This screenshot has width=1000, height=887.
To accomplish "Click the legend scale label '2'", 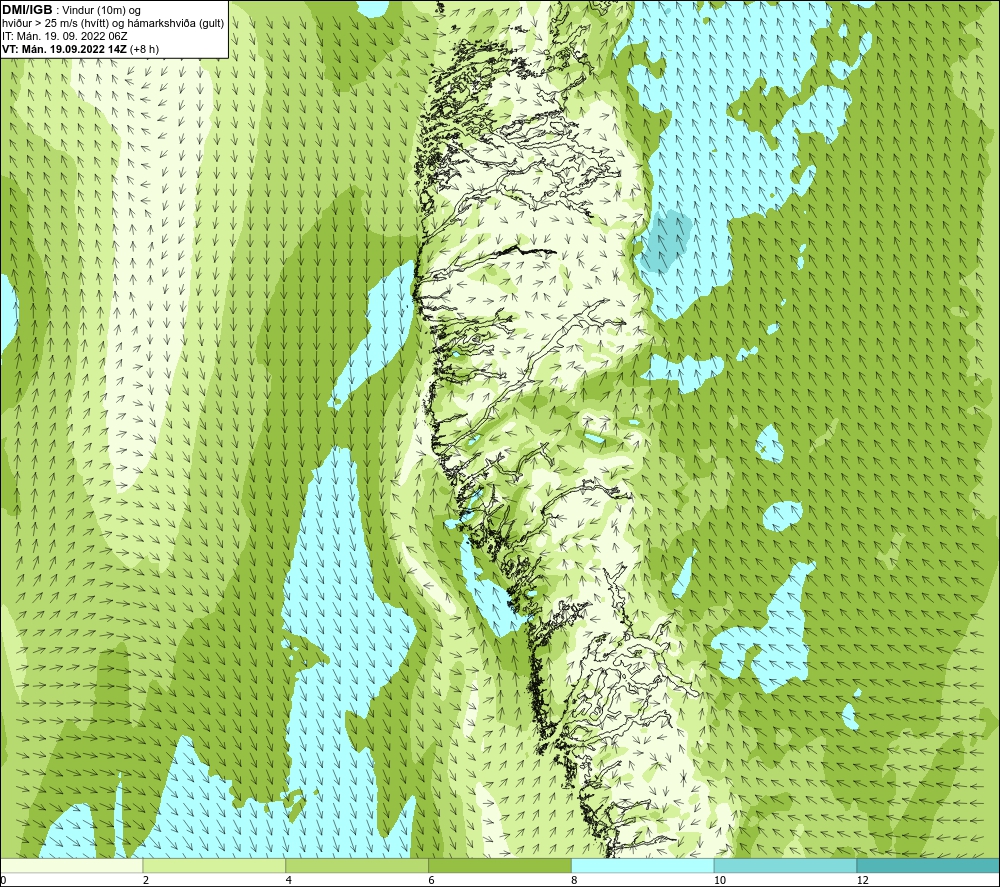I will (146, 880).
